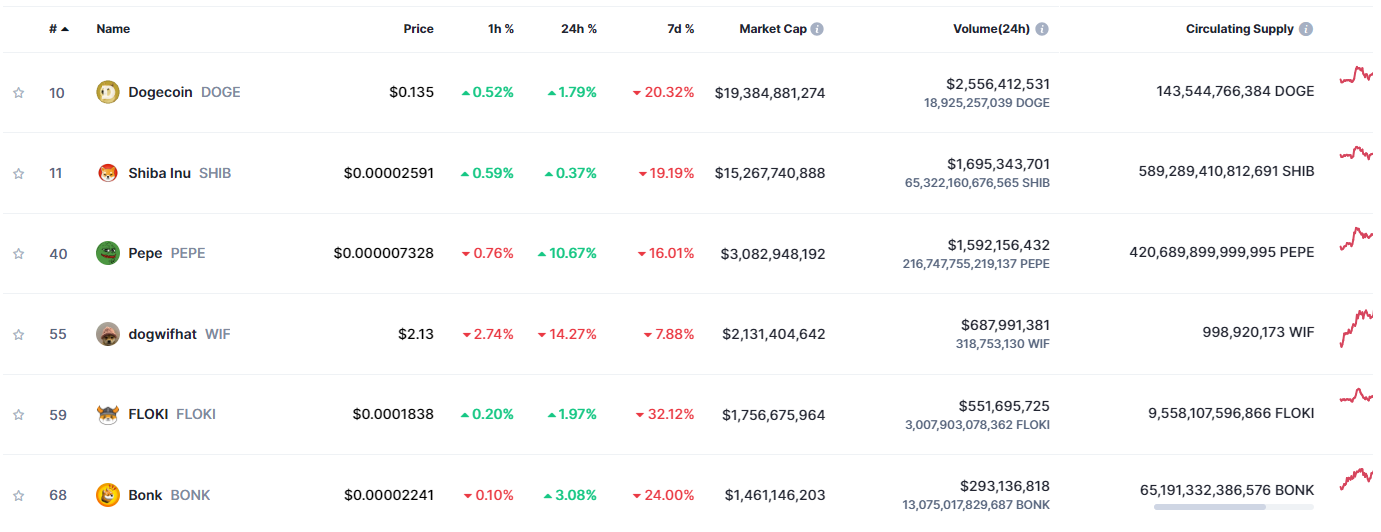Click the Bonk circulating supply progress bar
The width and height of the screenshot is (1381, 532).
[x=1233, y=507]
